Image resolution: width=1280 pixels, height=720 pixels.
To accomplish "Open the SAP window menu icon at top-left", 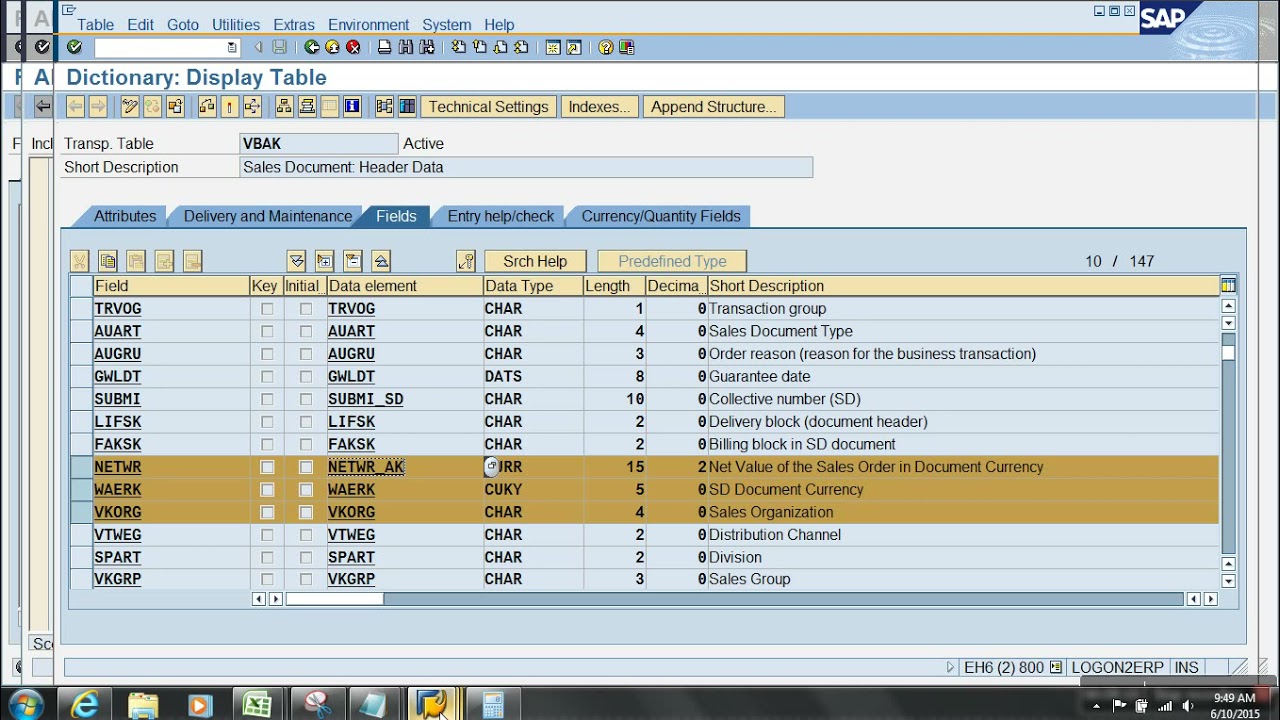I will point(68,10).
